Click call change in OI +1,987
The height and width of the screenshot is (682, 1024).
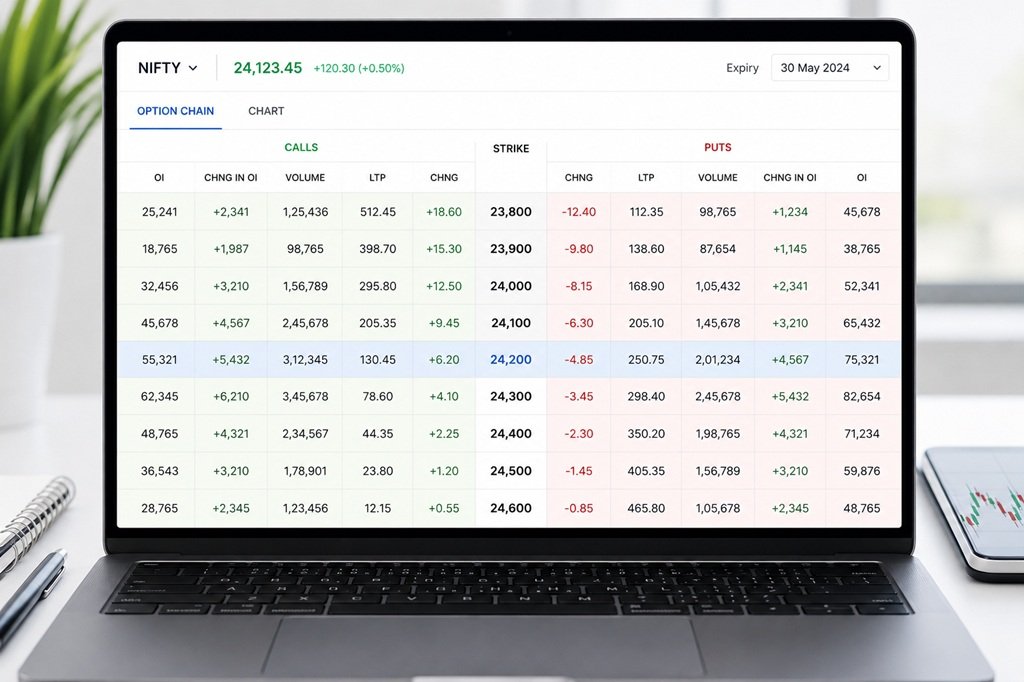click(231, 249)
